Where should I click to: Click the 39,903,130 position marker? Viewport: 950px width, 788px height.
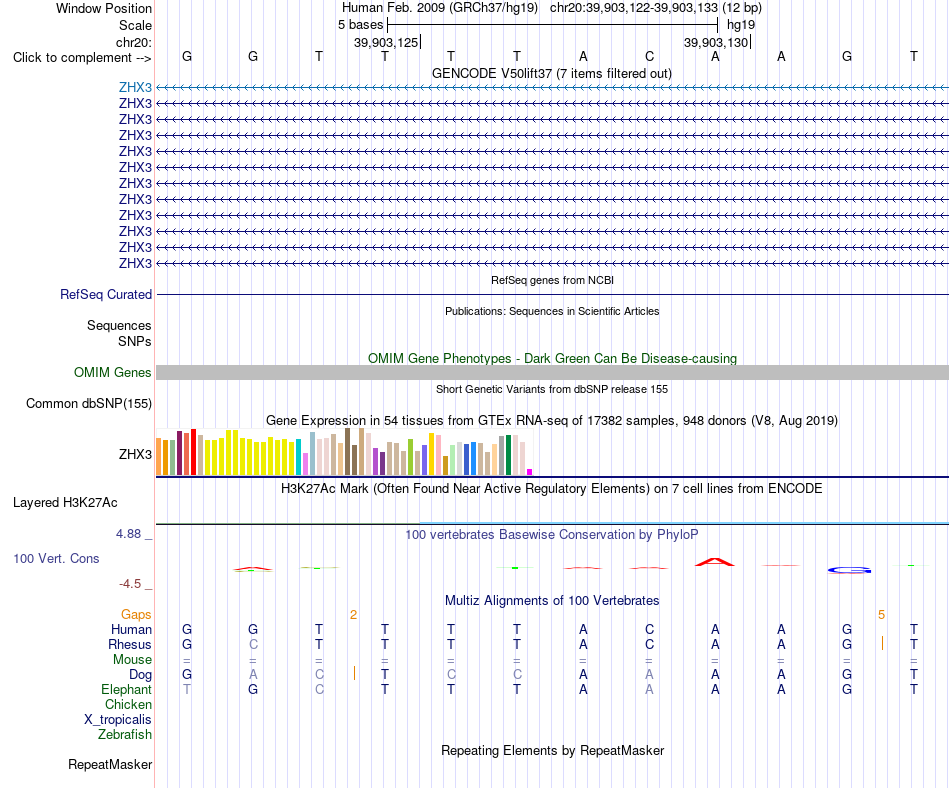717,42
